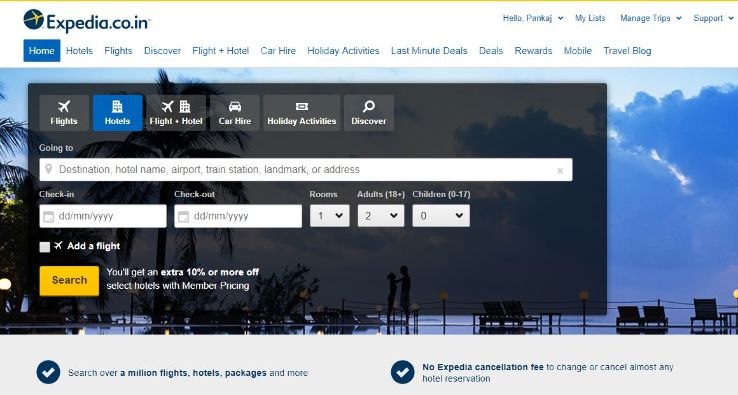The width and height of the screenshot is (738, 395).
Task: Click the Going to destination field
Action: pyautogui.click(x=306, y=169)
